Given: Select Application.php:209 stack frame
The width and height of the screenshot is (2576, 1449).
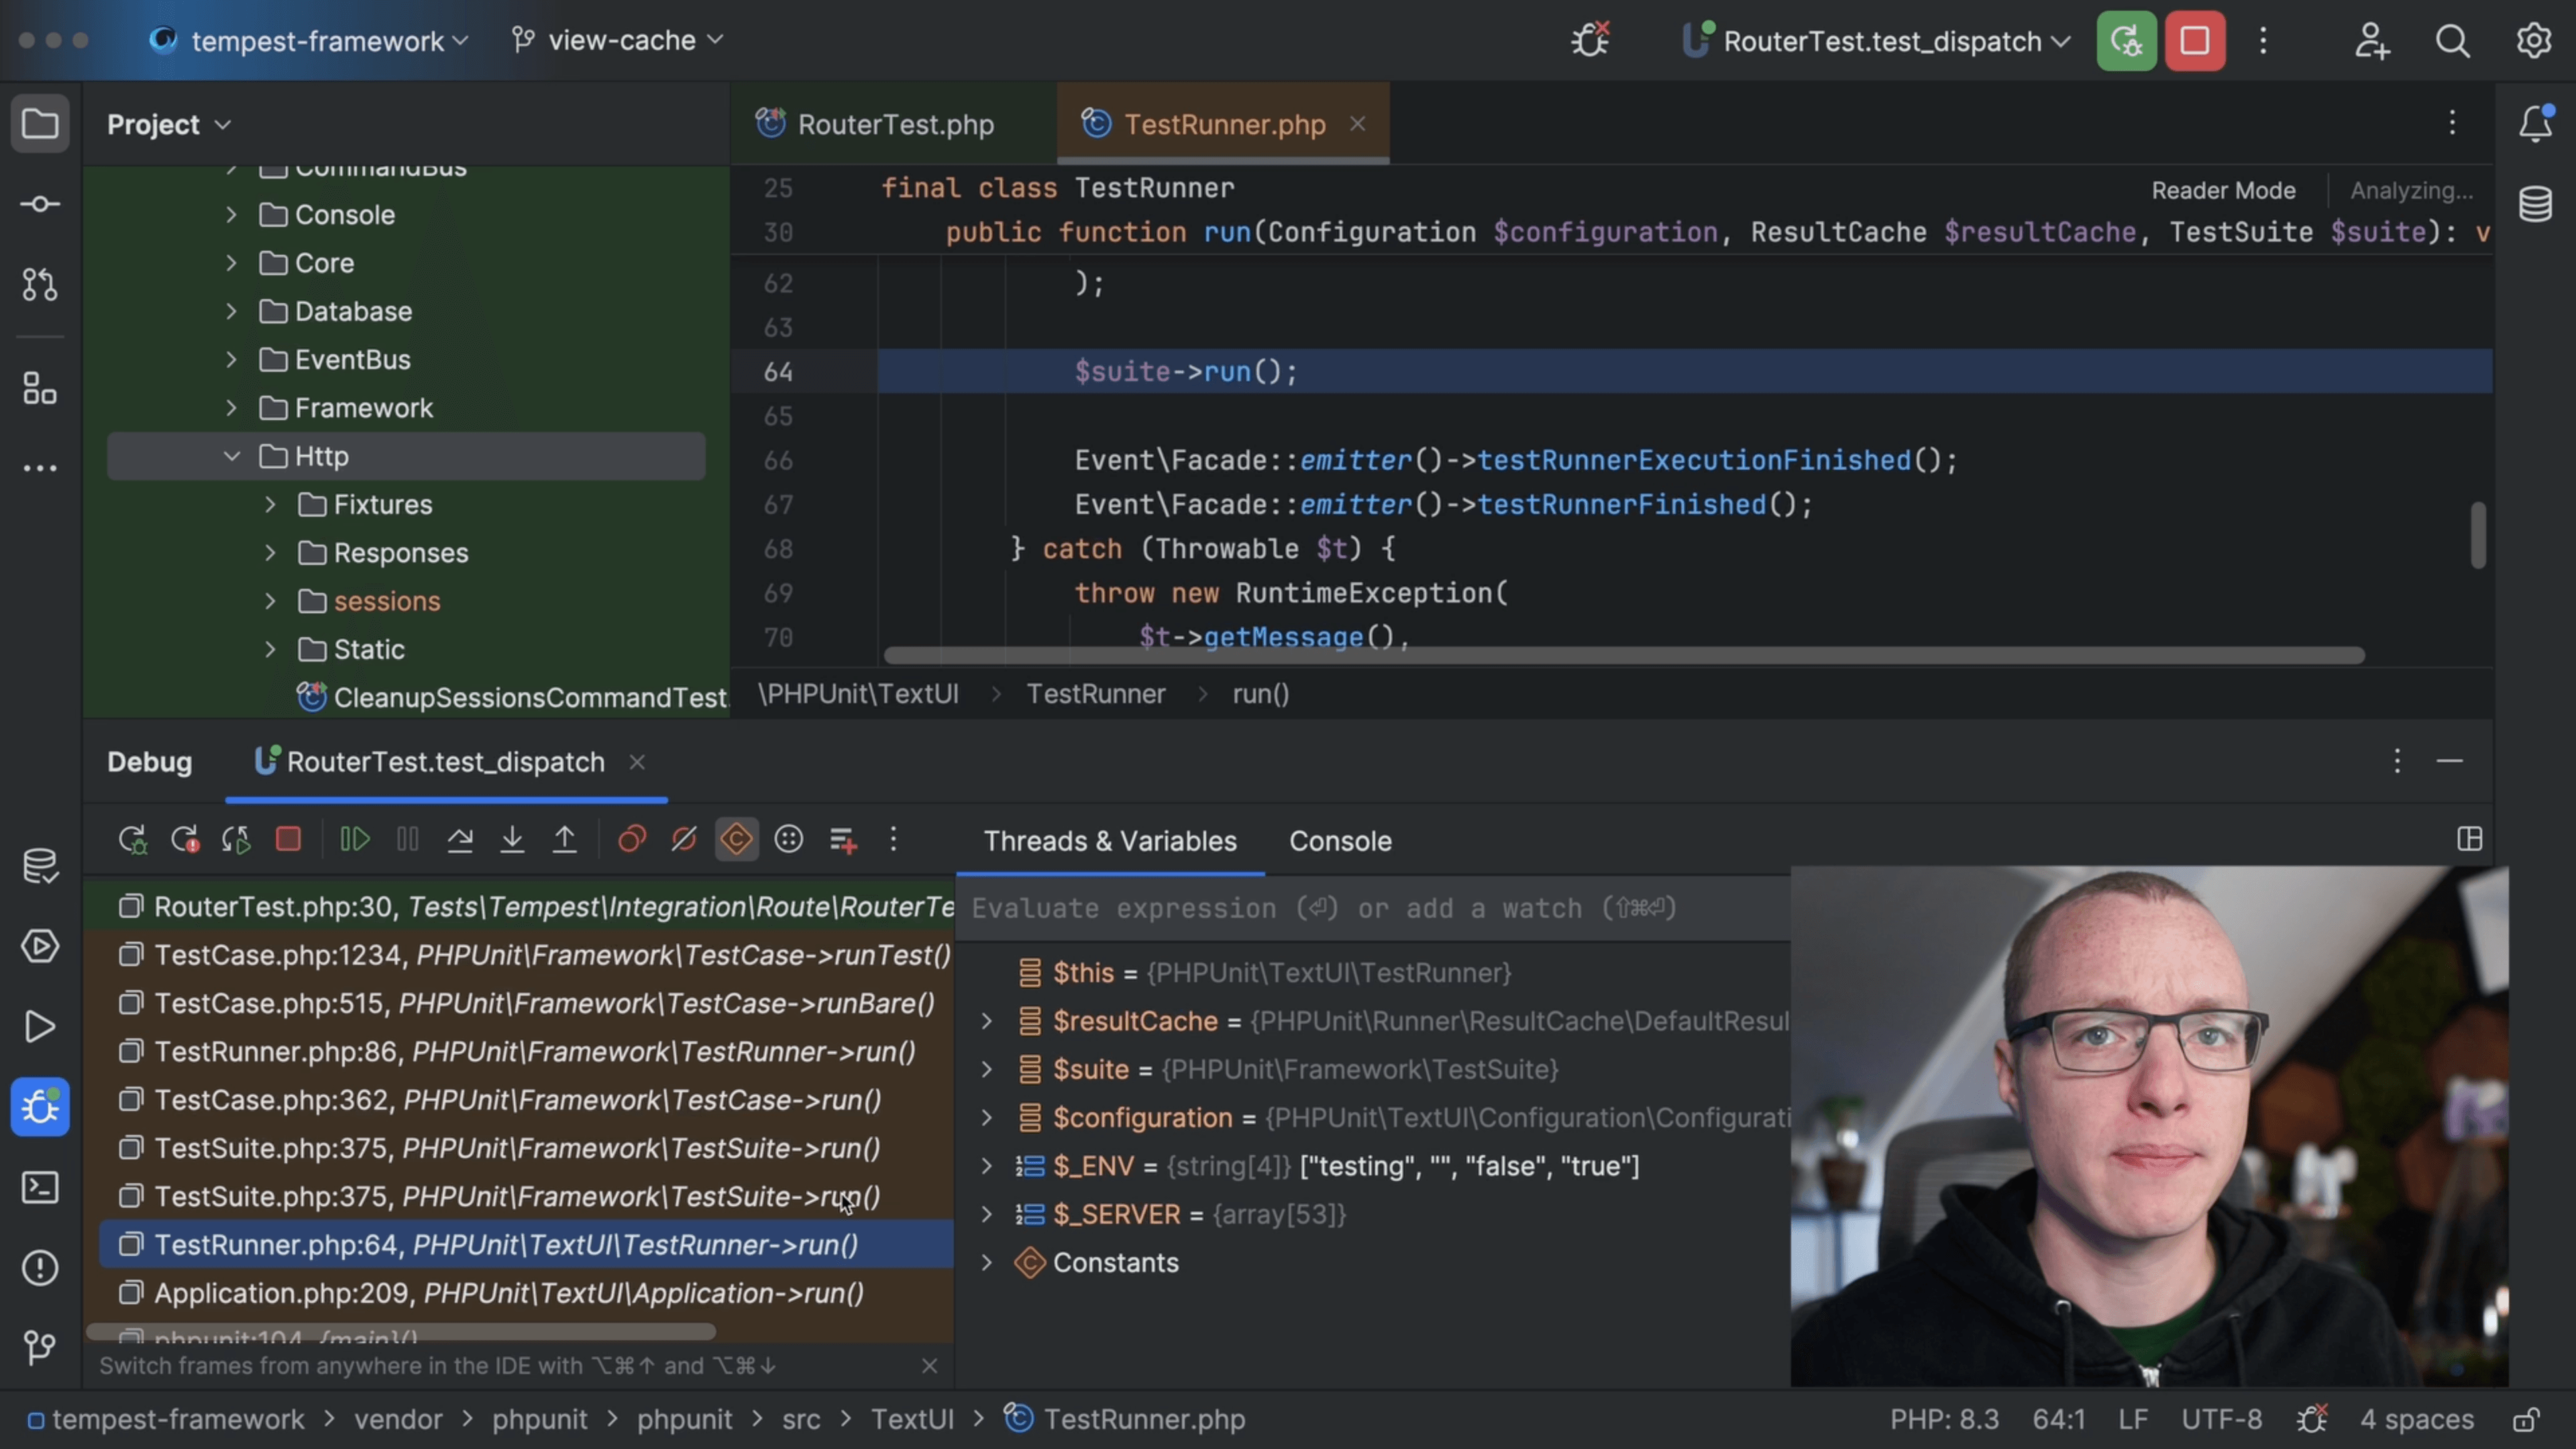Looking at the screenshot, I should 508,1293.
